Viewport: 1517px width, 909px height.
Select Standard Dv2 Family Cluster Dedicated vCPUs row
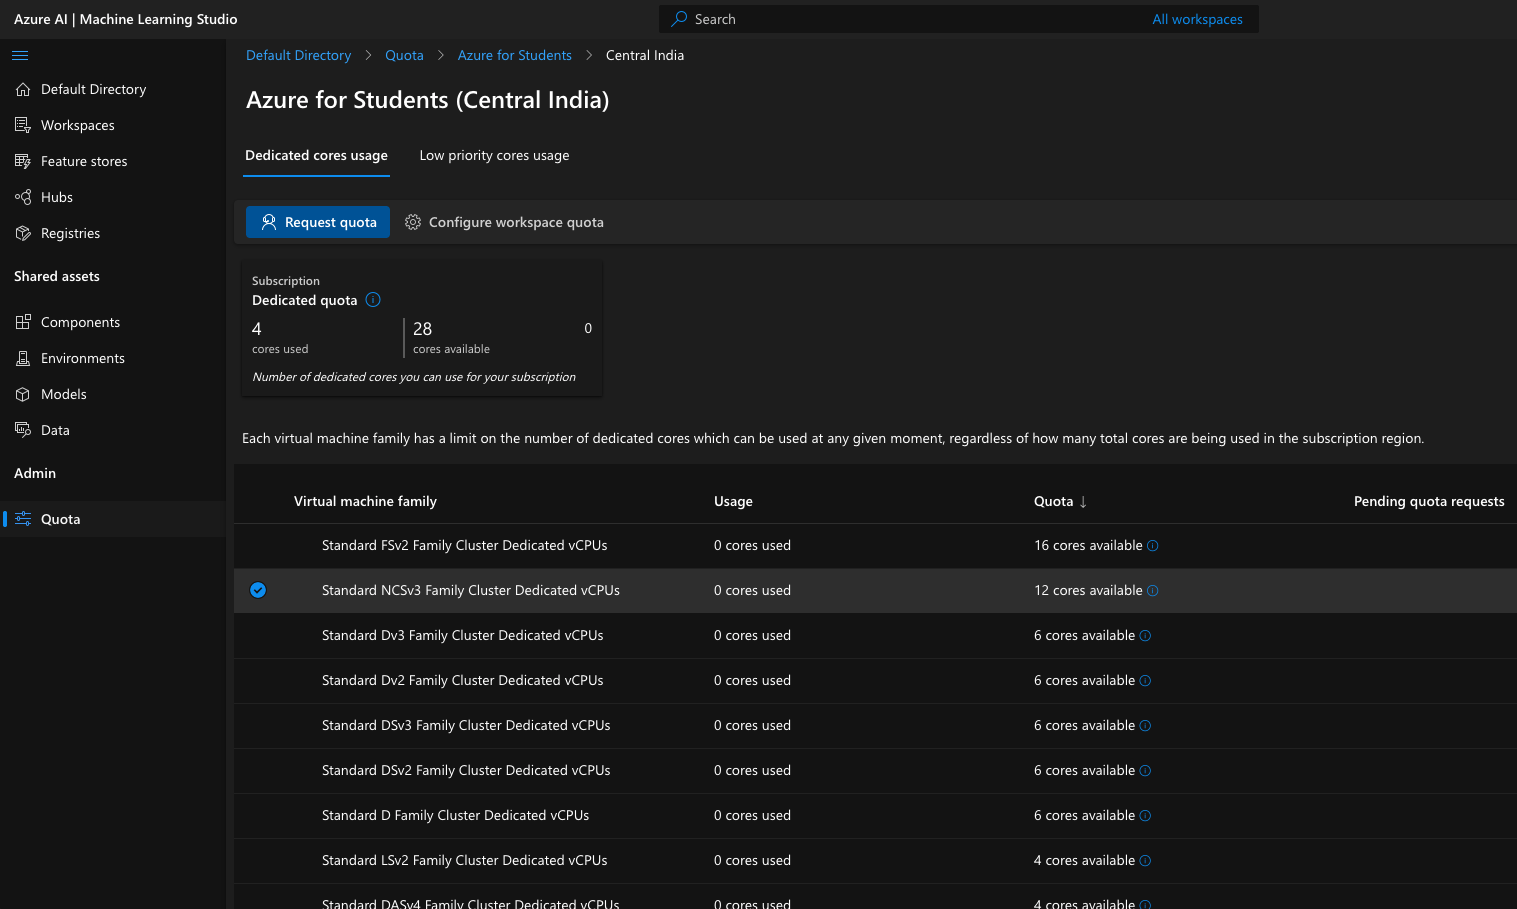[x=875, y=681]
